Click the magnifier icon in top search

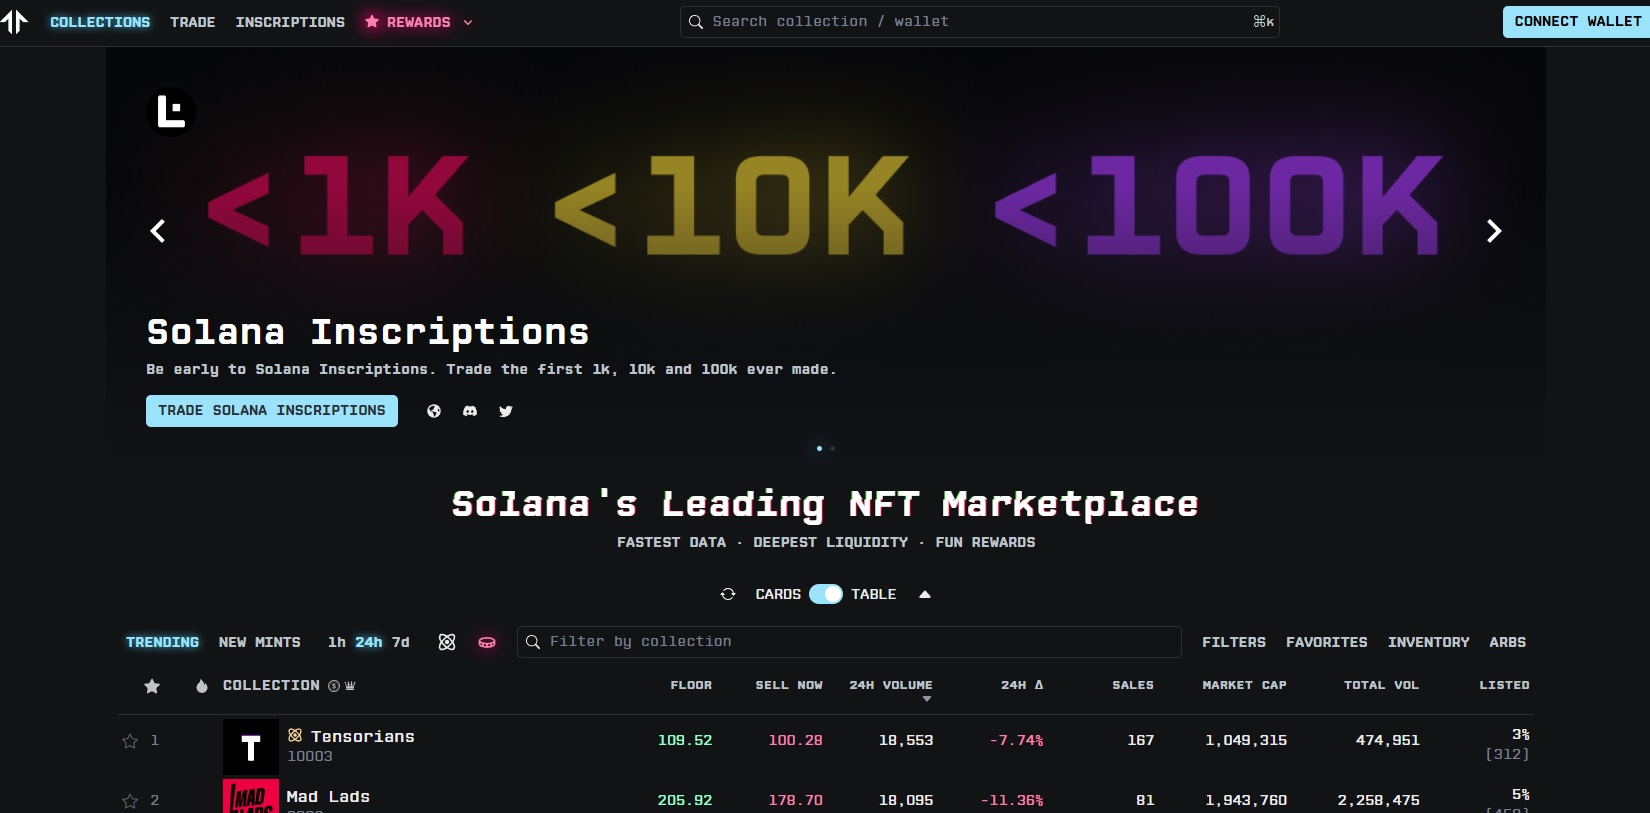point(696,22)
